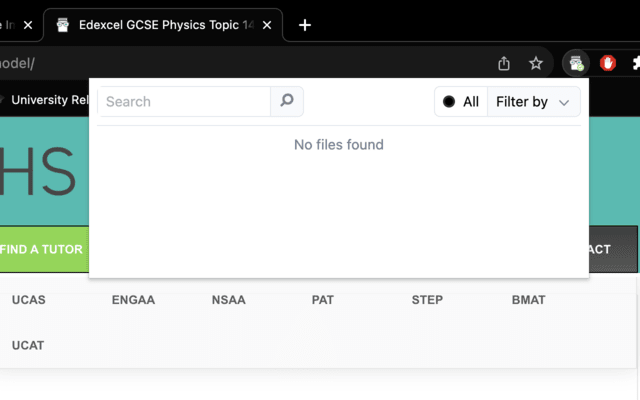Open the PAT menu item
The width and height of the screenshot is (640, 400).
[322, 300]
